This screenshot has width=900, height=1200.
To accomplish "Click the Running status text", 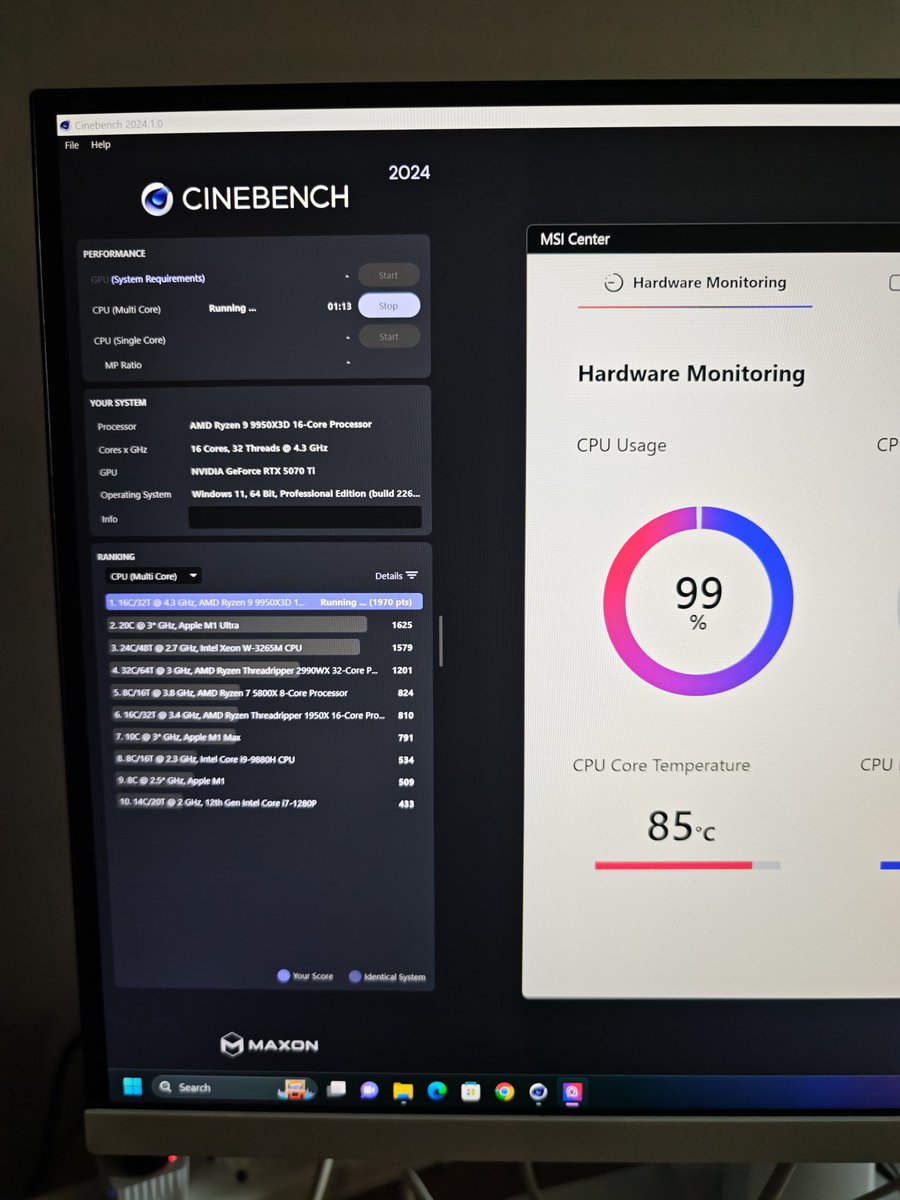I will point(232,308).
